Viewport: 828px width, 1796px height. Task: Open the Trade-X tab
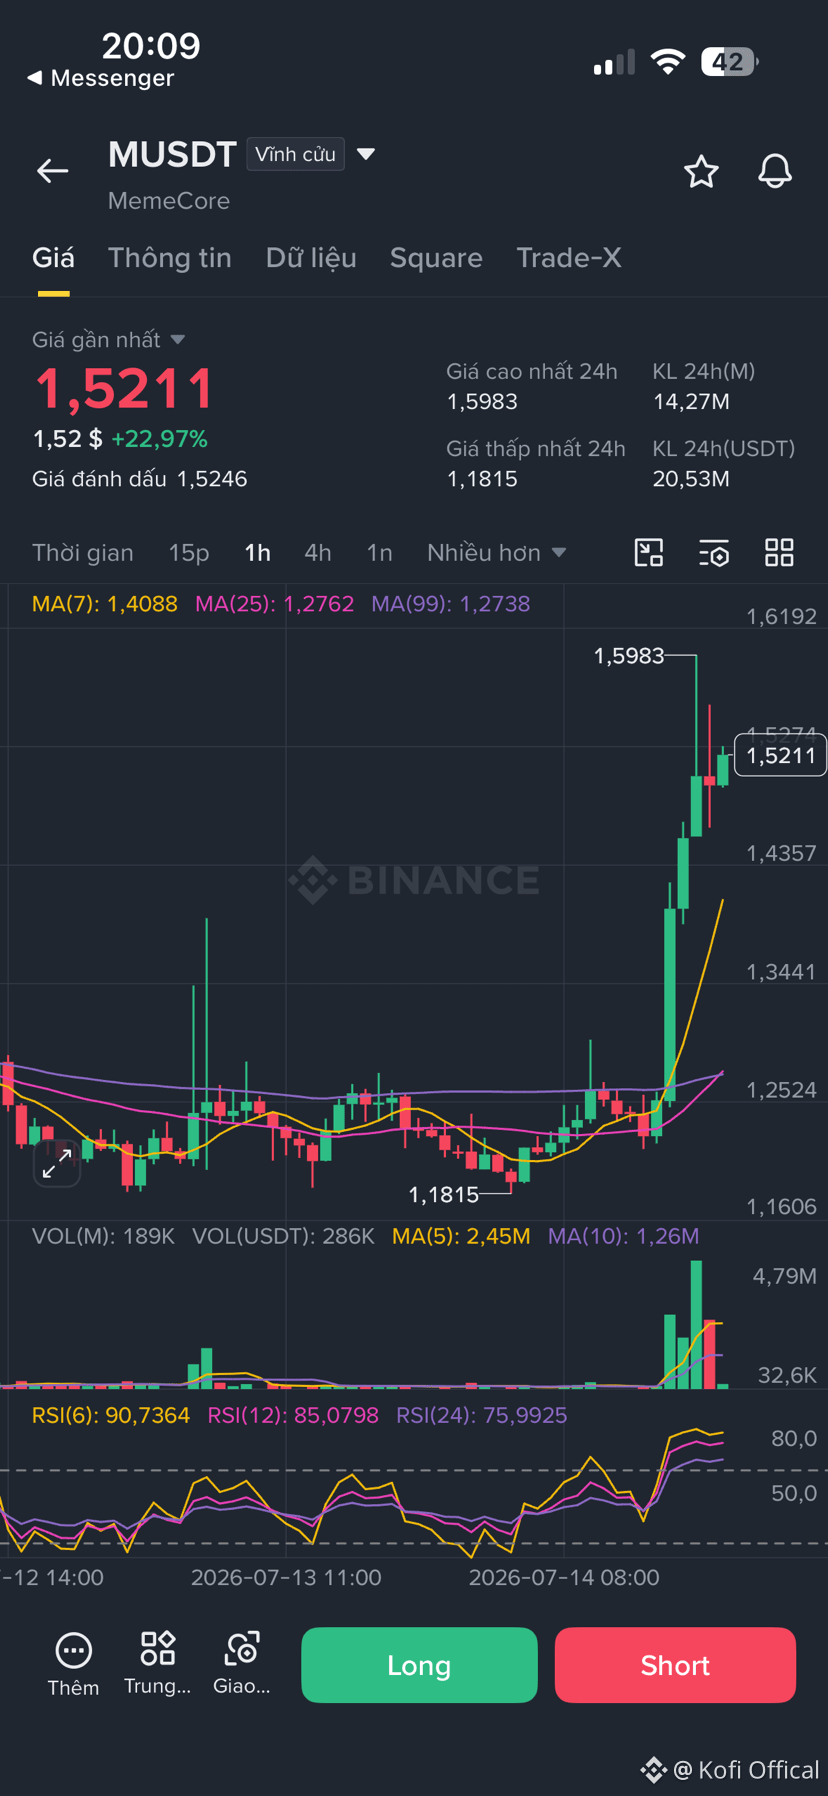click(x=569, y=258)
